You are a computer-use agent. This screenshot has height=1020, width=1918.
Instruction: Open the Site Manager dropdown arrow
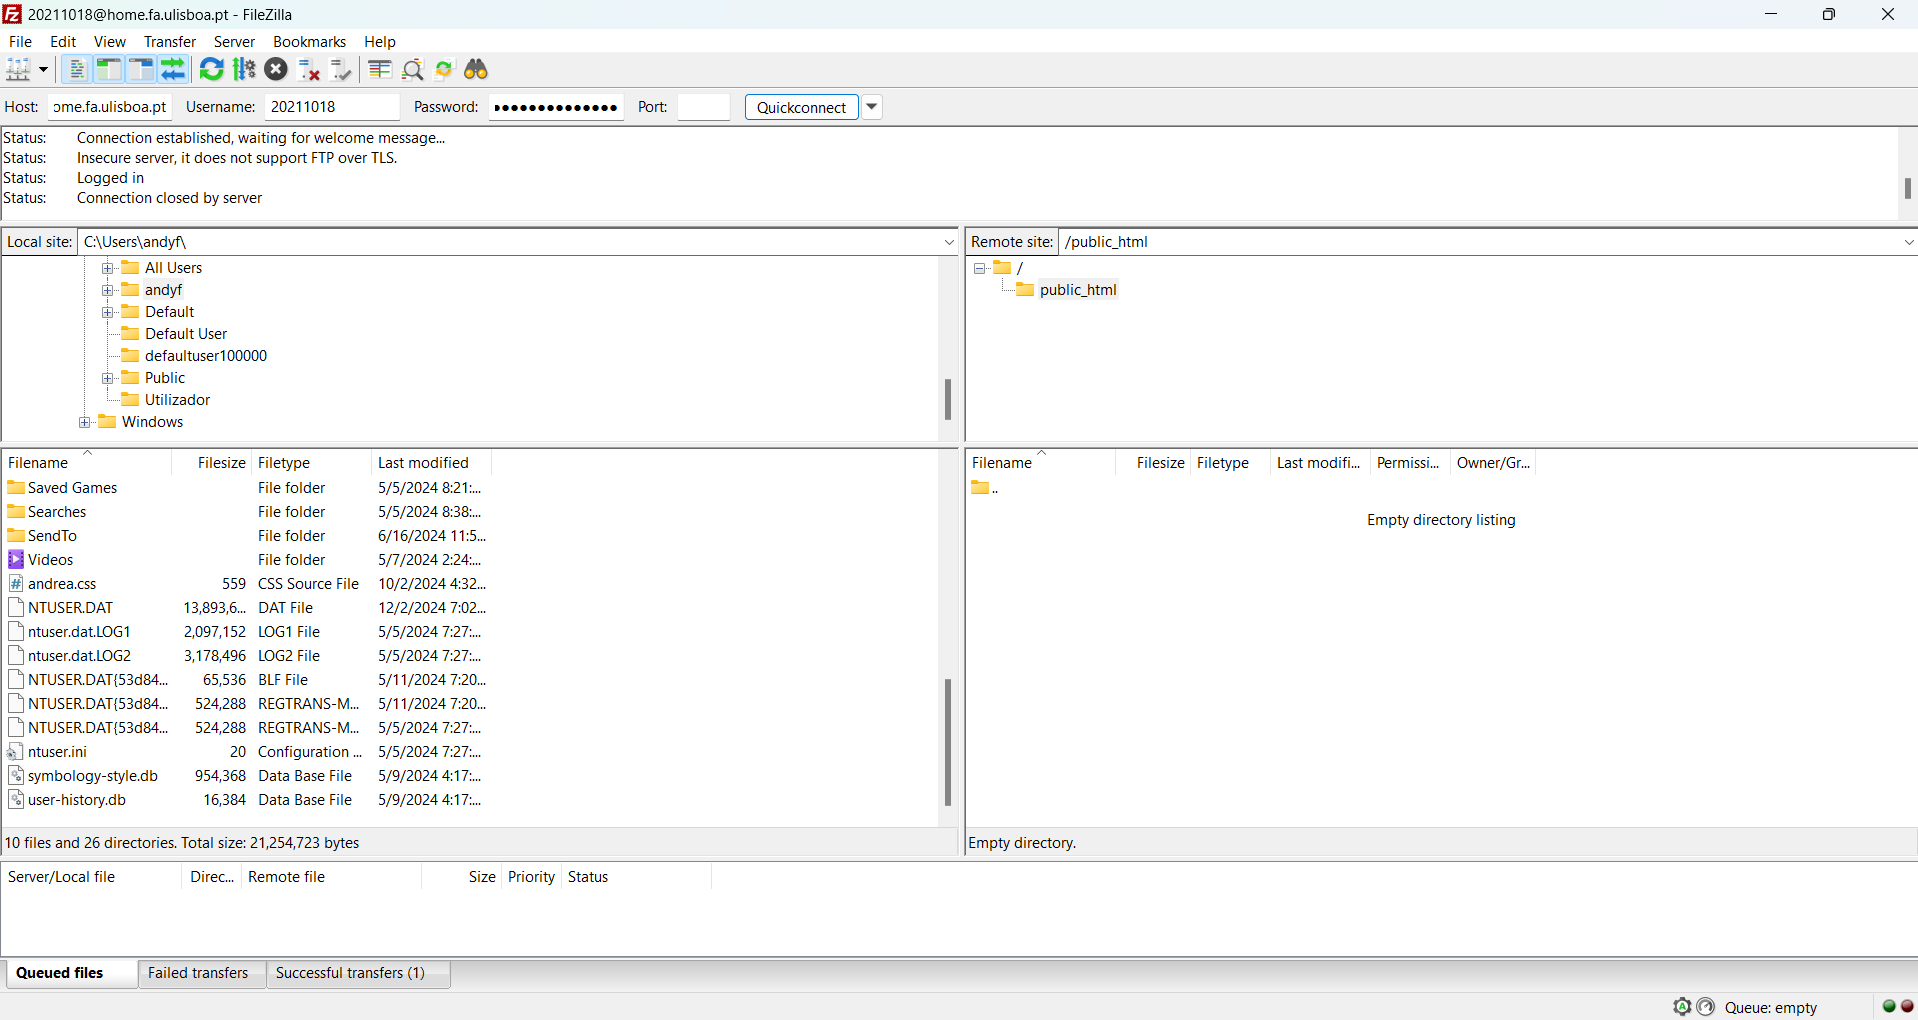pyautogui.click(x=43, y=69)
